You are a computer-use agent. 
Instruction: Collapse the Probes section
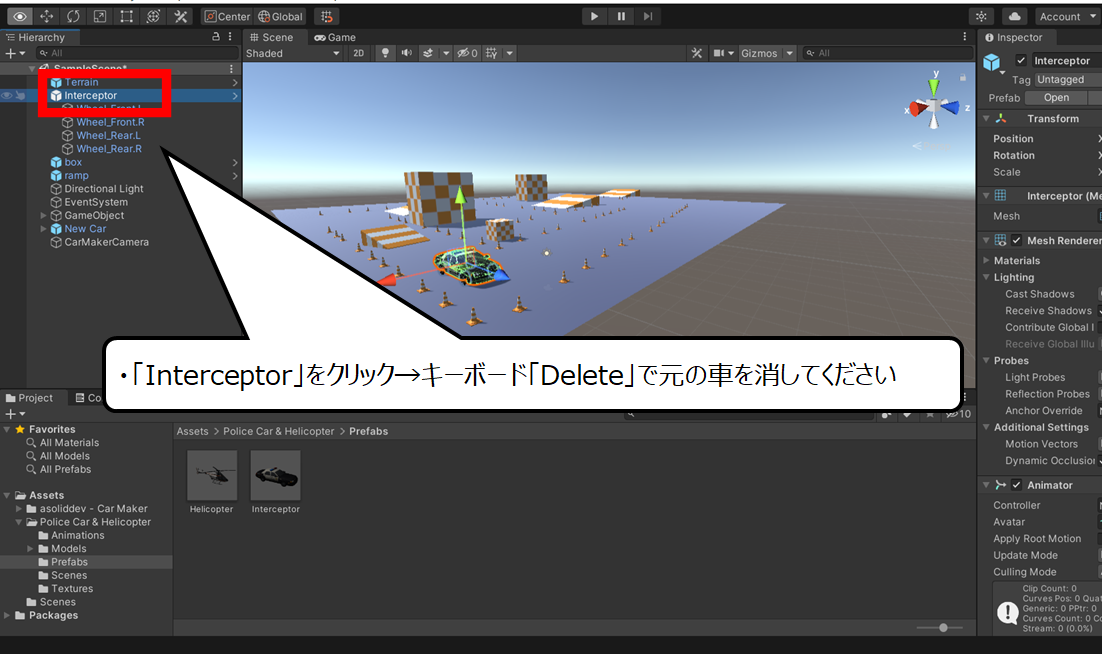click(986, 360)
